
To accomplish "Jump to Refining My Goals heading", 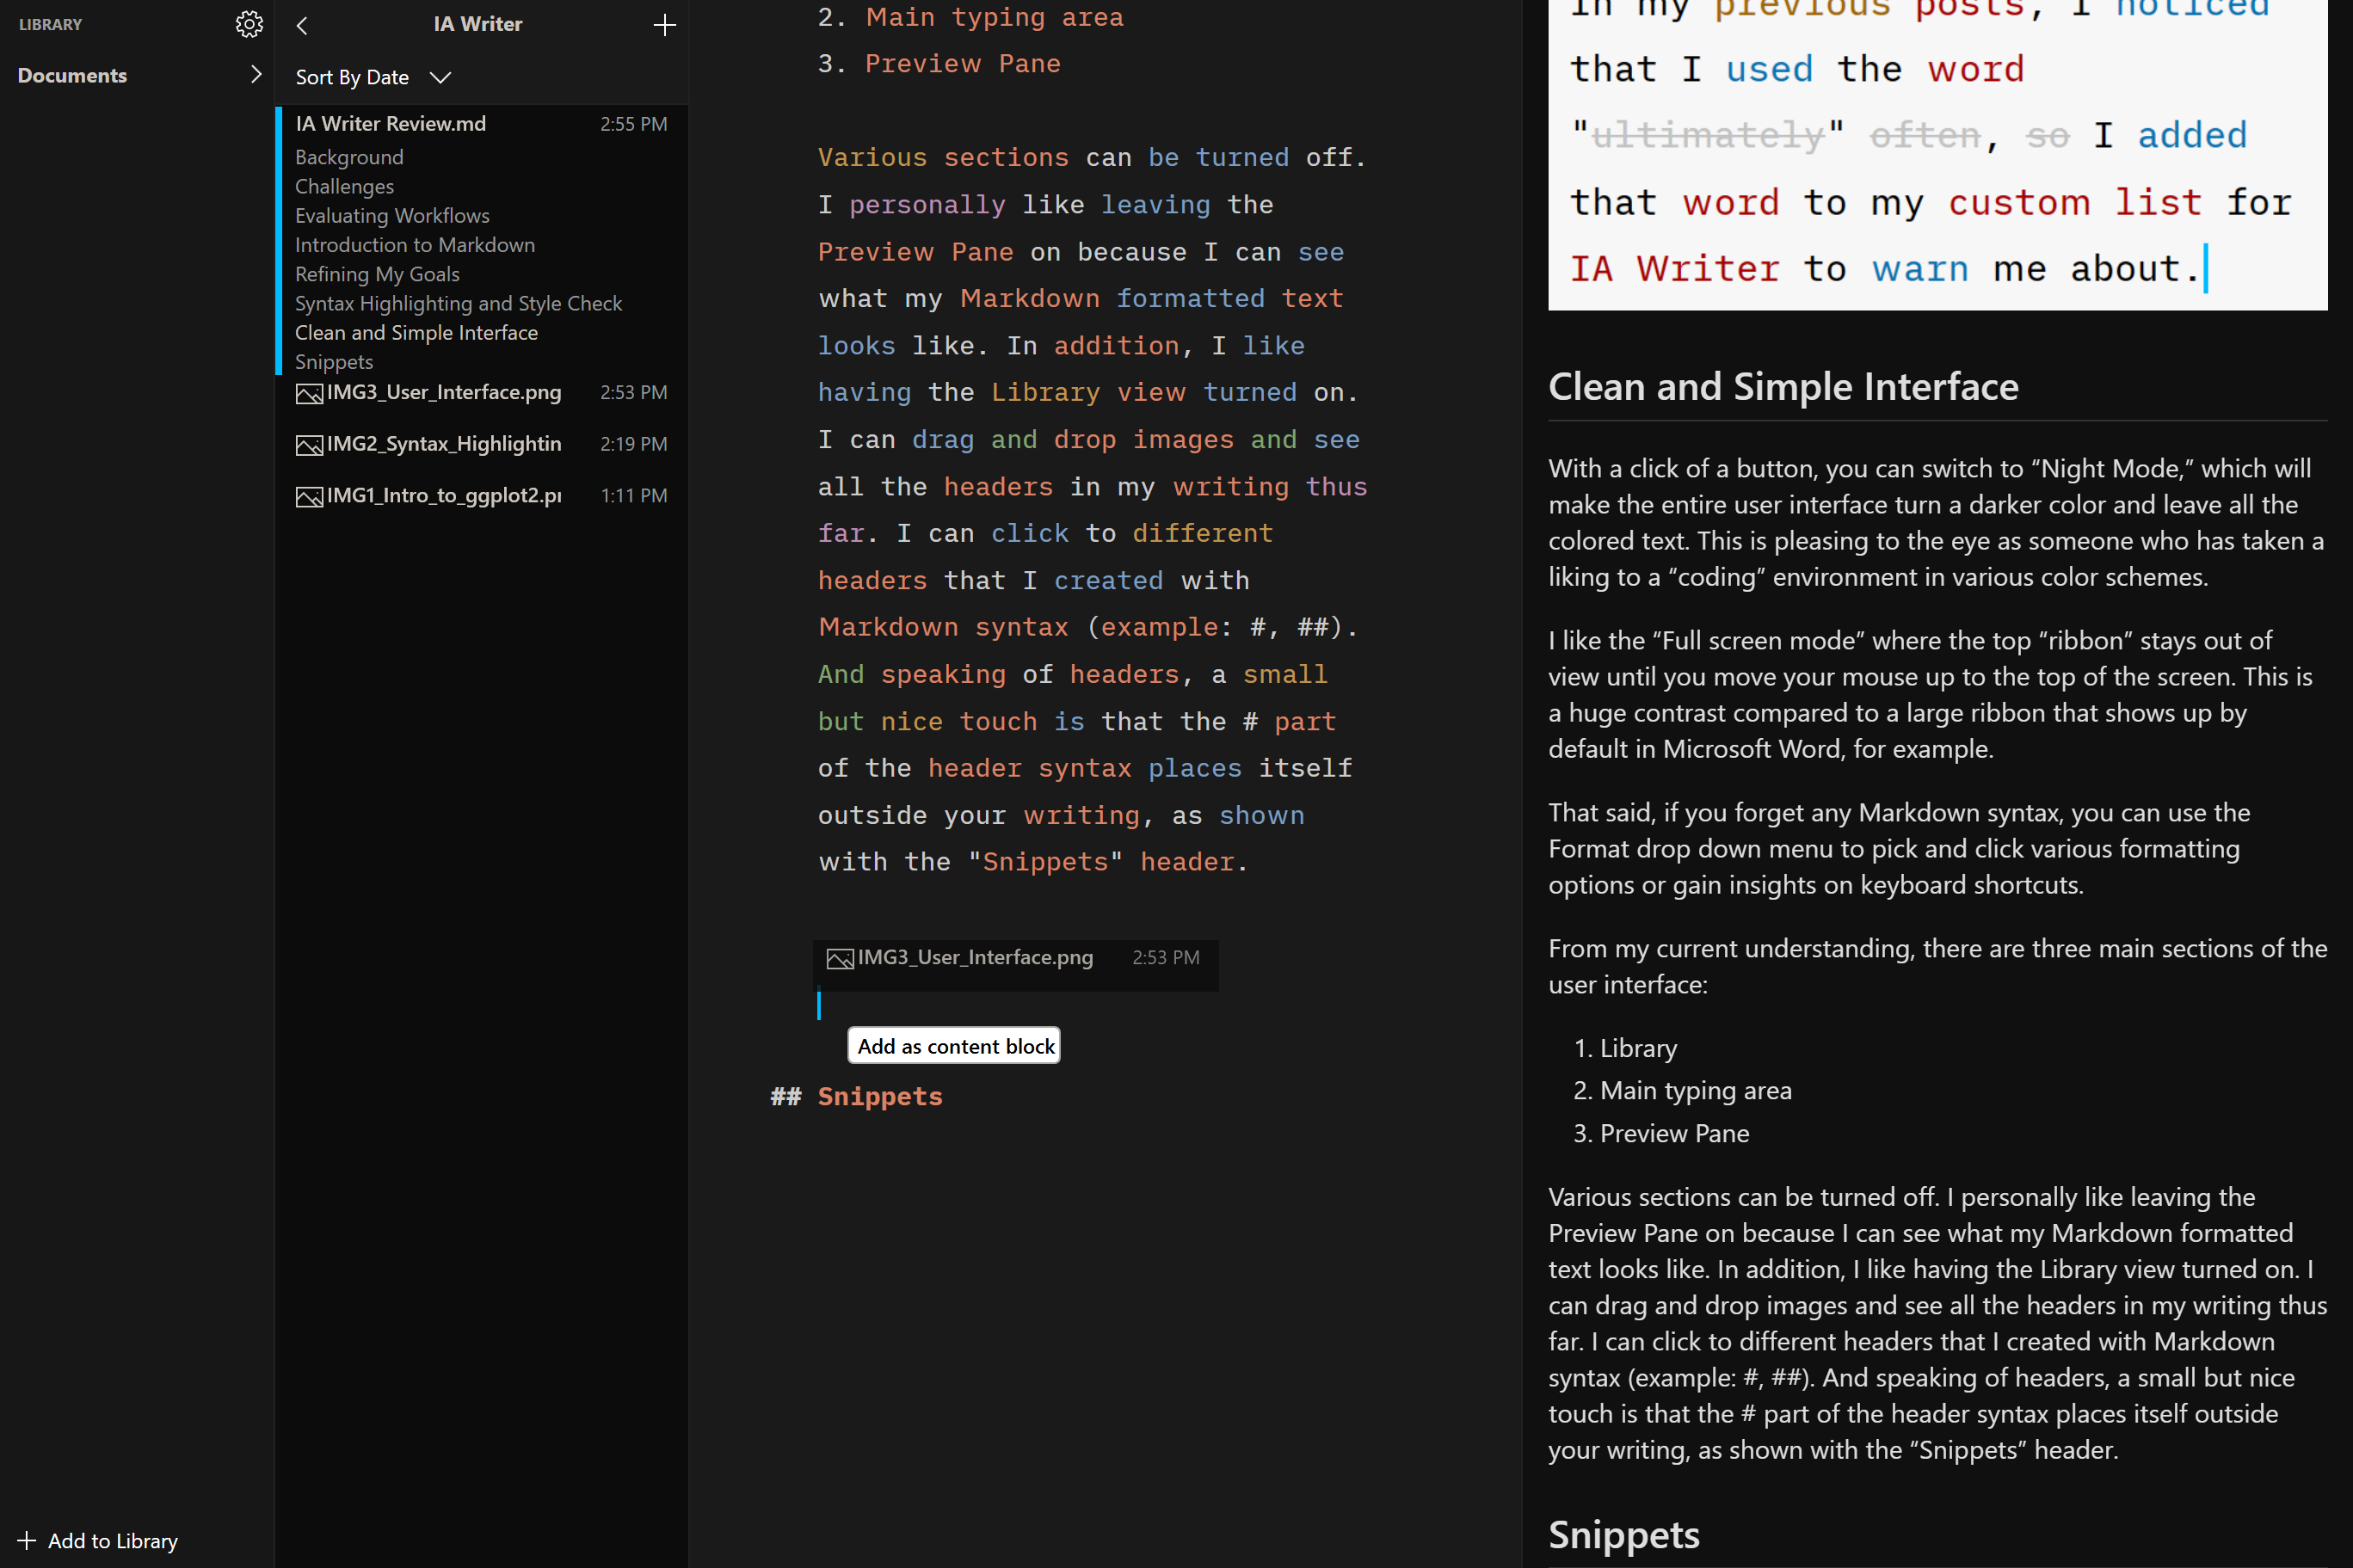I will 377,274.
